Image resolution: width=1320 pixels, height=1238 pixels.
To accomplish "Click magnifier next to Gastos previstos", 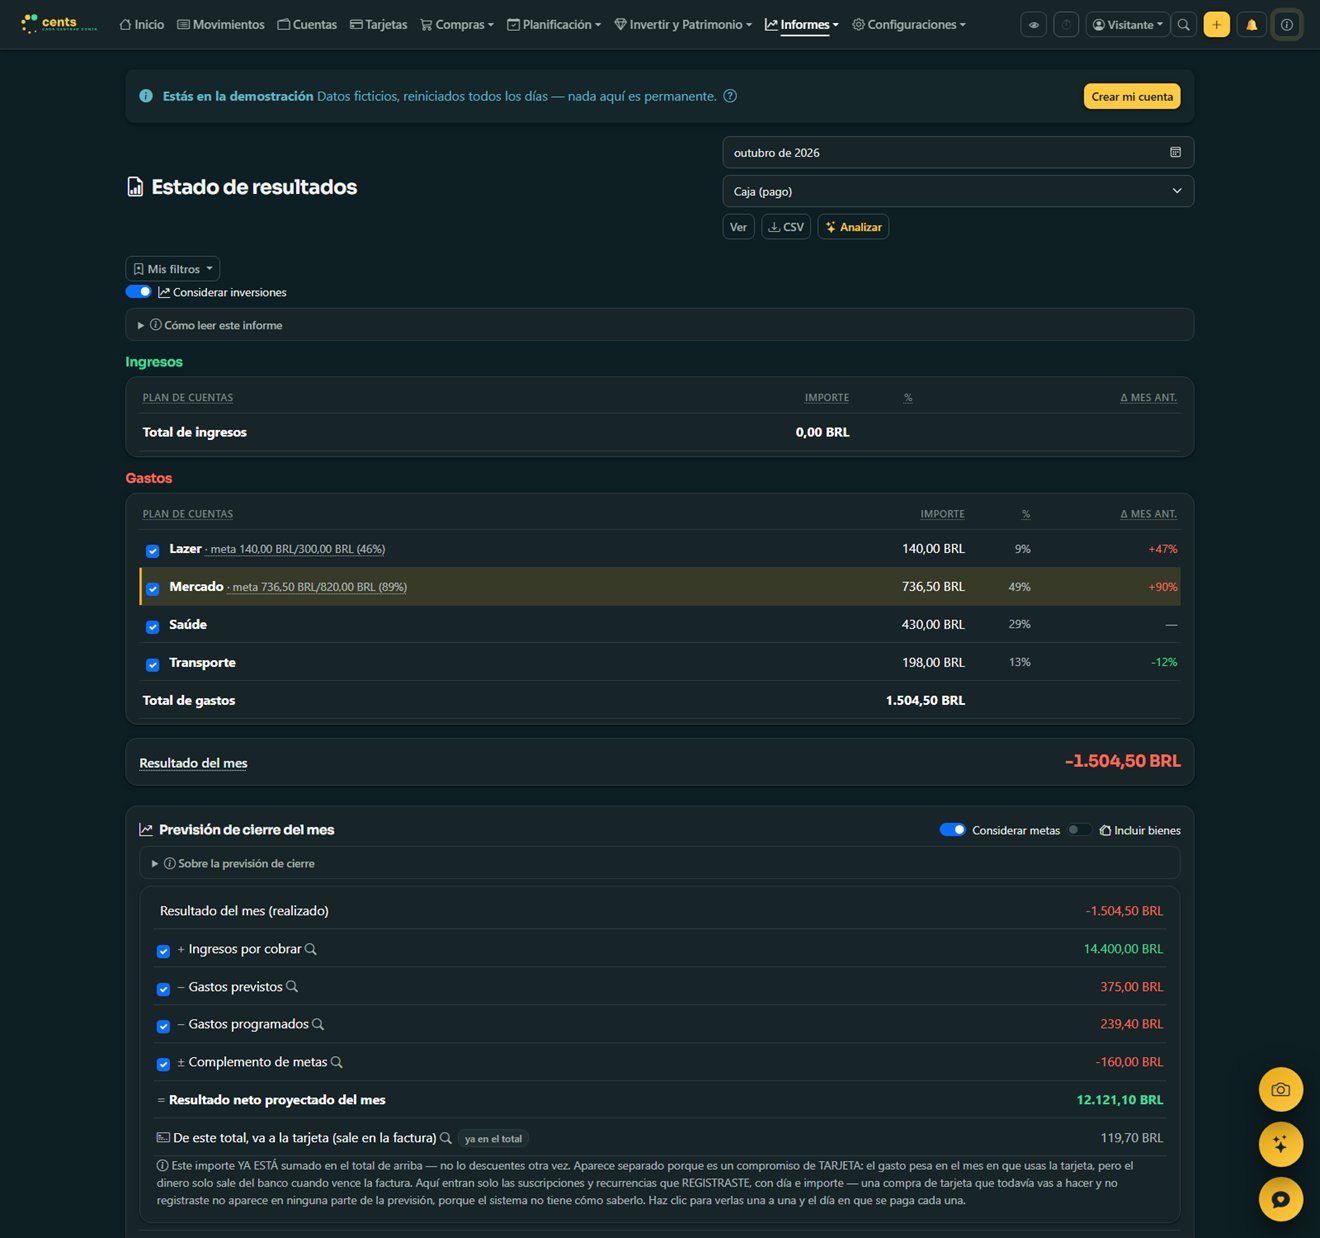I will point(292,987).
